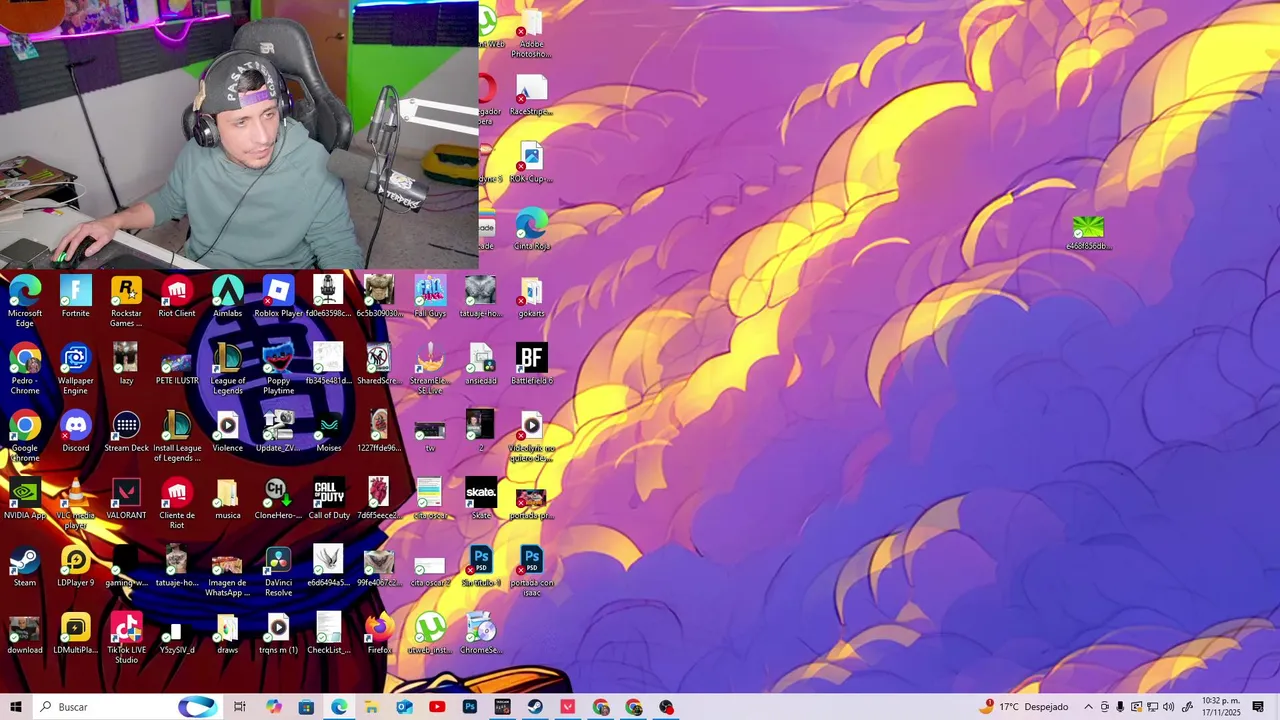The height and width of the screenshot is (720, 1280).
Task: Select the League of Legends icon
Action: [x=228, y=368]
